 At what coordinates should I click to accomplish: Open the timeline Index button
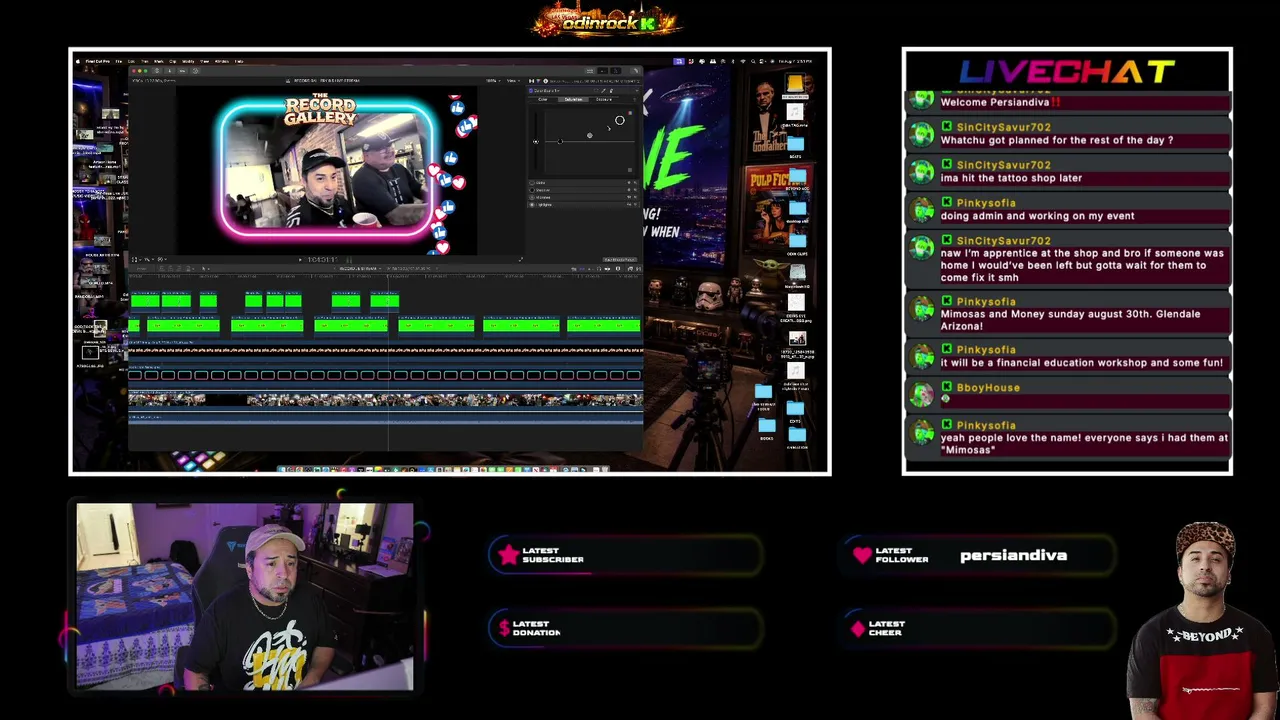(x=141, y=268)
